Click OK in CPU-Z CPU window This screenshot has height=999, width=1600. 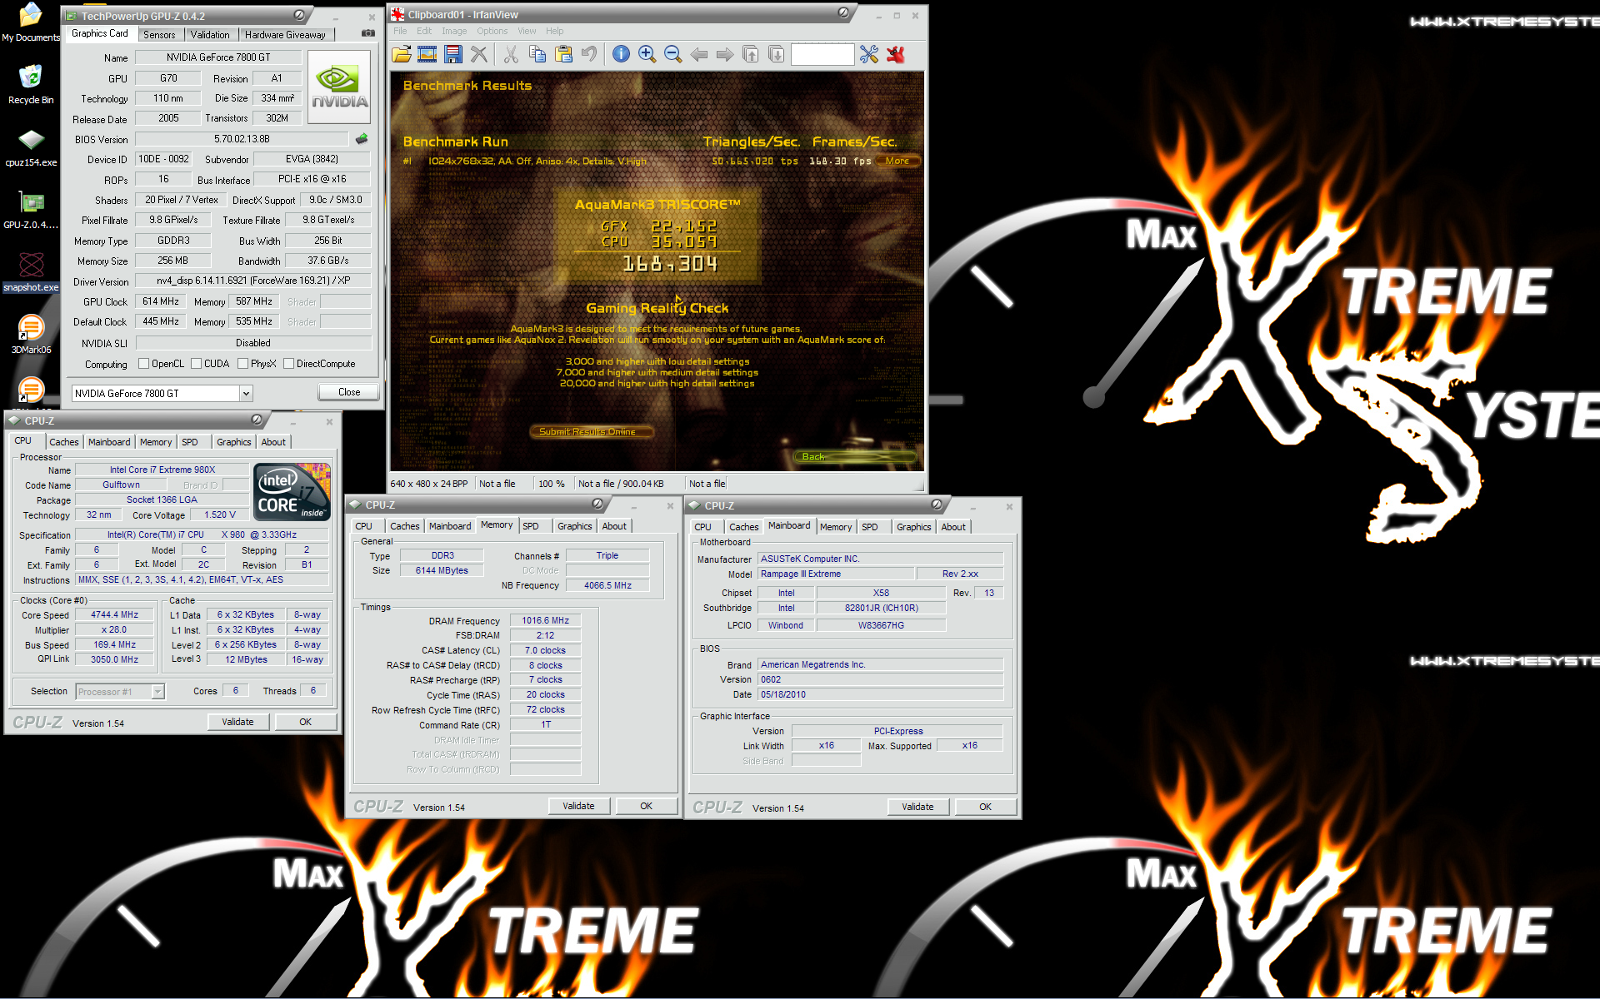305,721
